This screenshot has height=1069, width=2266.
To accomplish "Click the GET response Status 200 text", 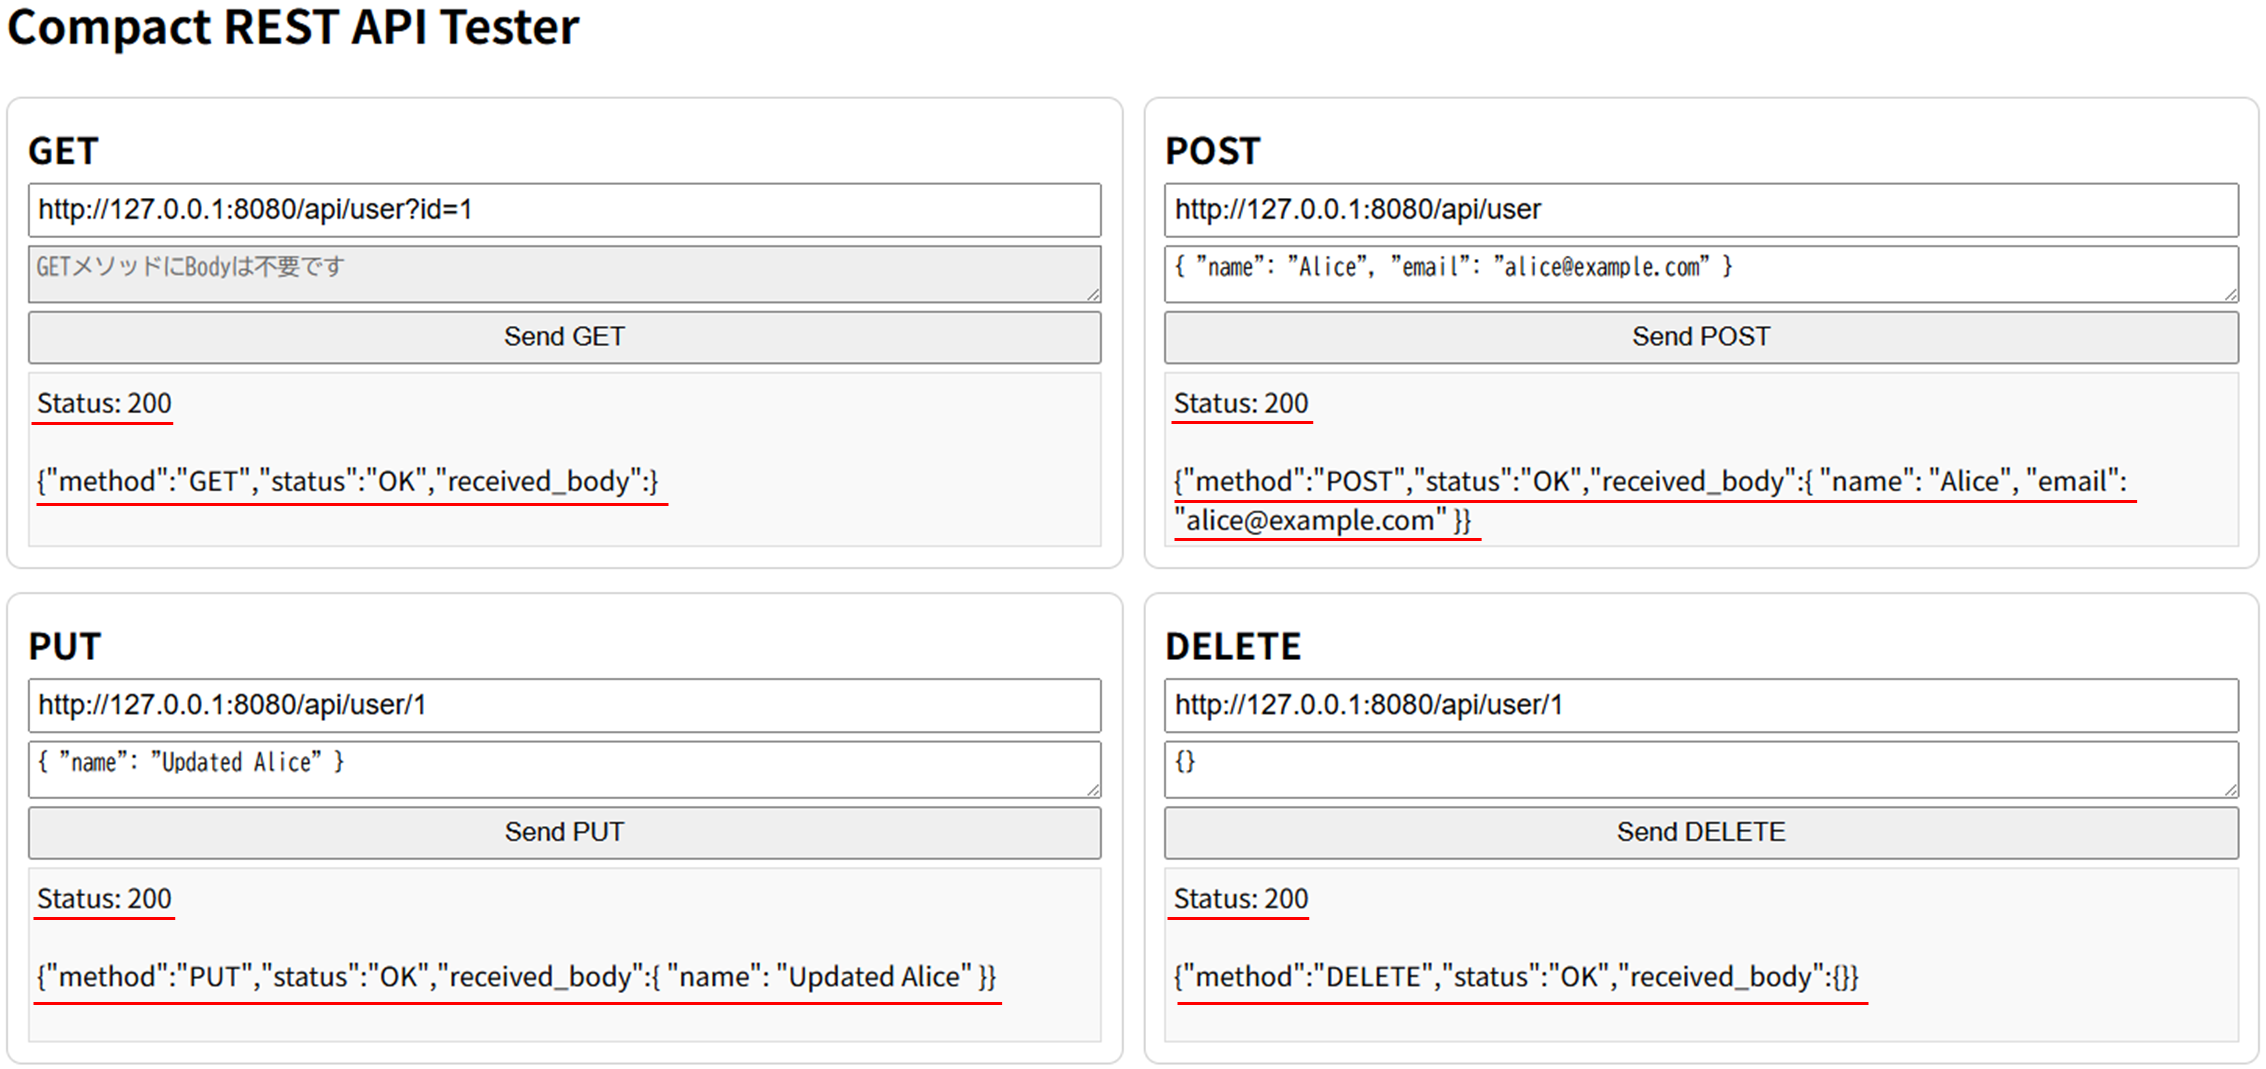I will point(102,403).
